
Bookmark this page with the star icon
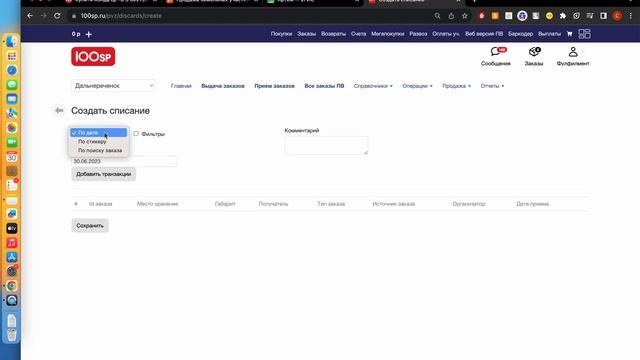tap(464, 16)
